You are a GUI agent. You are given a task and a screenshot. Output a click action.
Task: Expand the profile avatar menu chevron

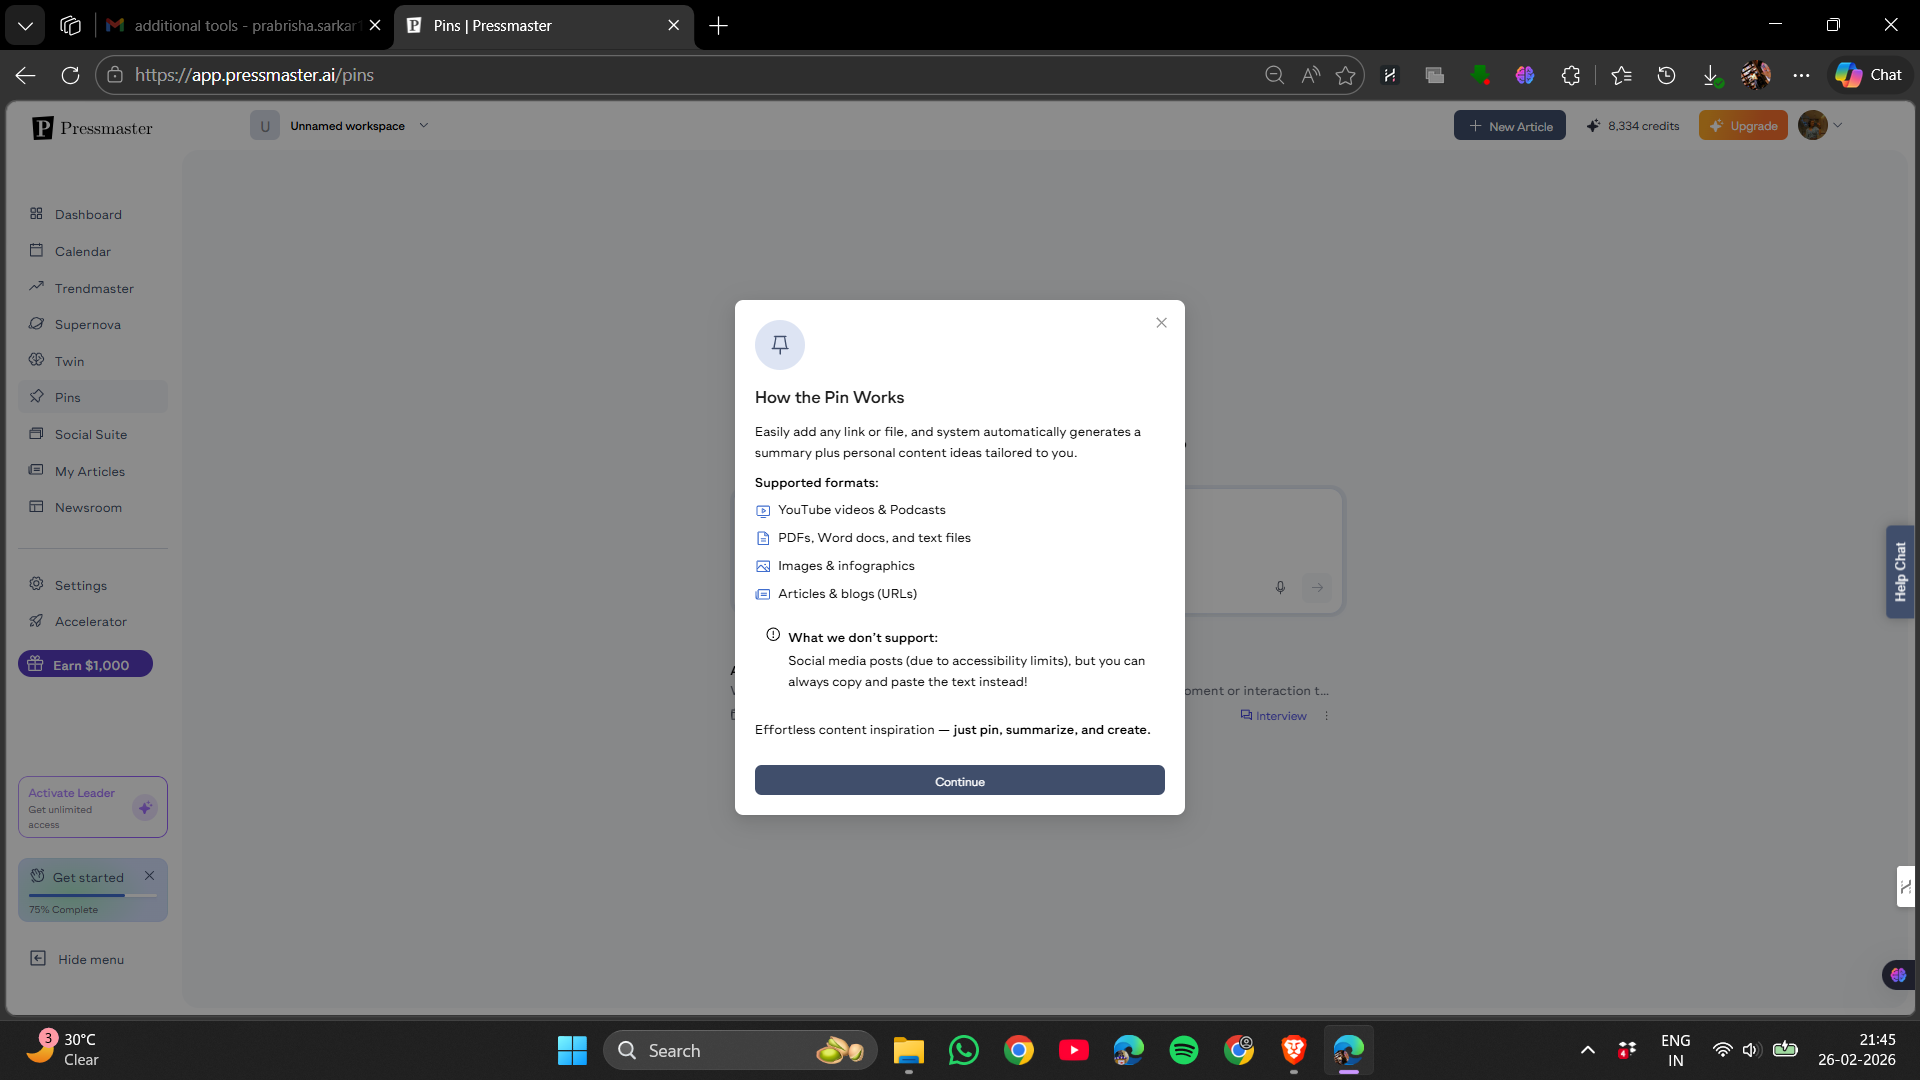[x=1838, y=126]
